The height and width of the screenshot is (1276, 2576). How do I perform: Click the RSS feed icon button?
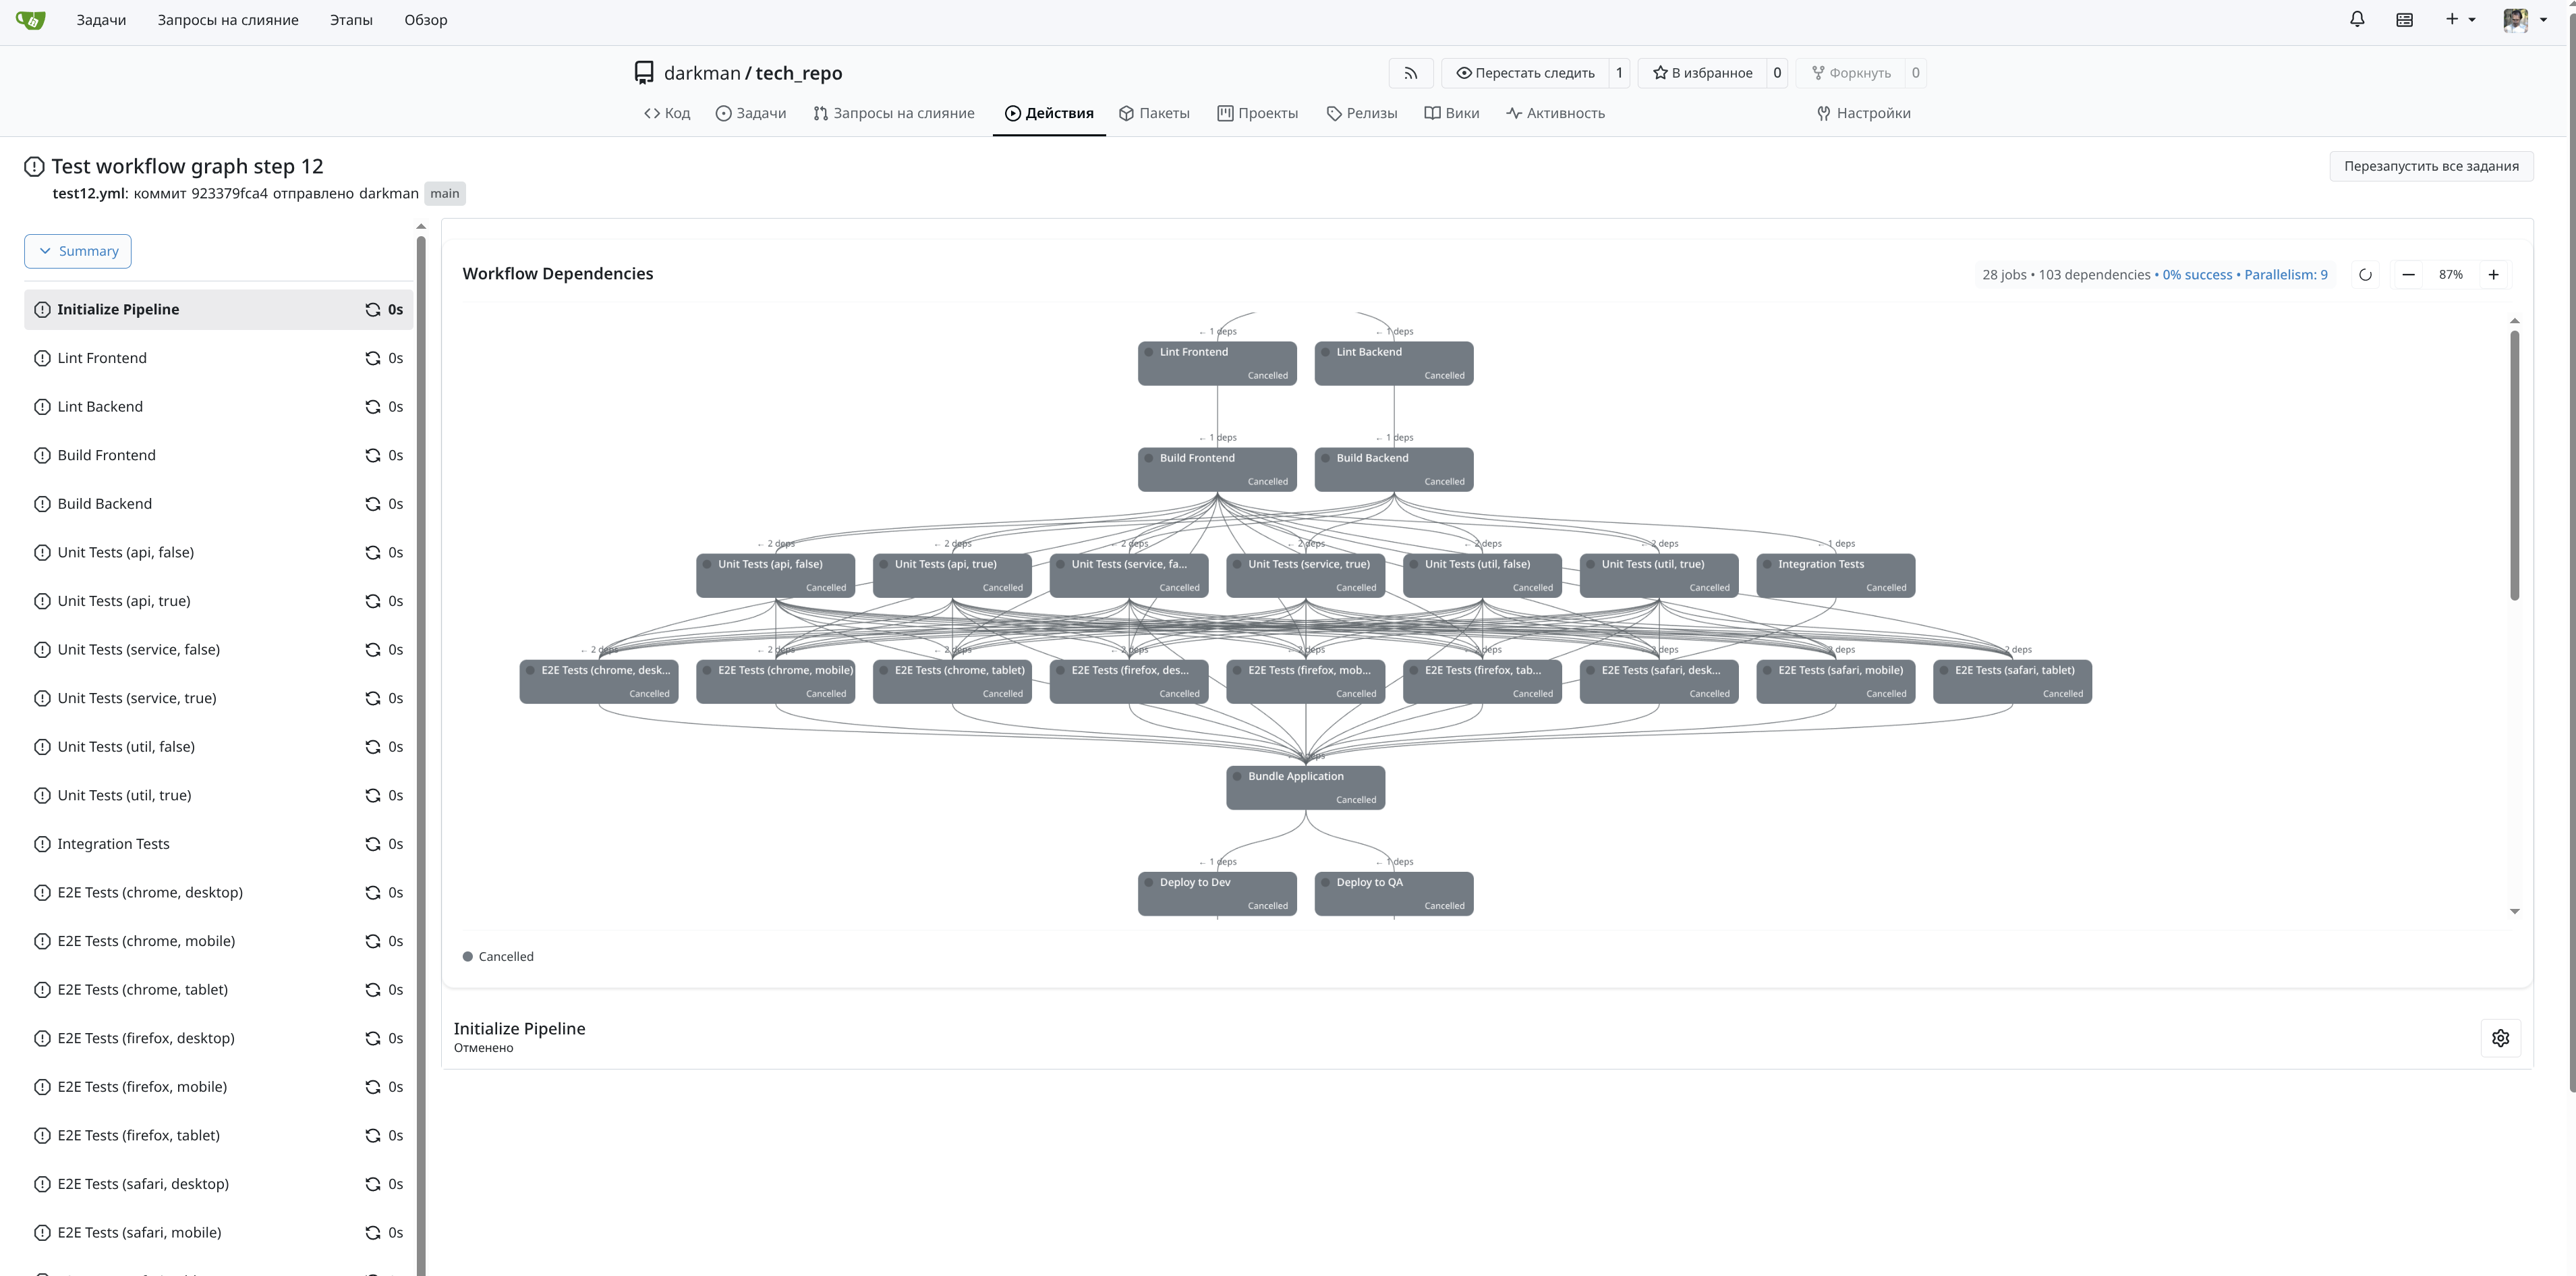(x=1411, y=73)
